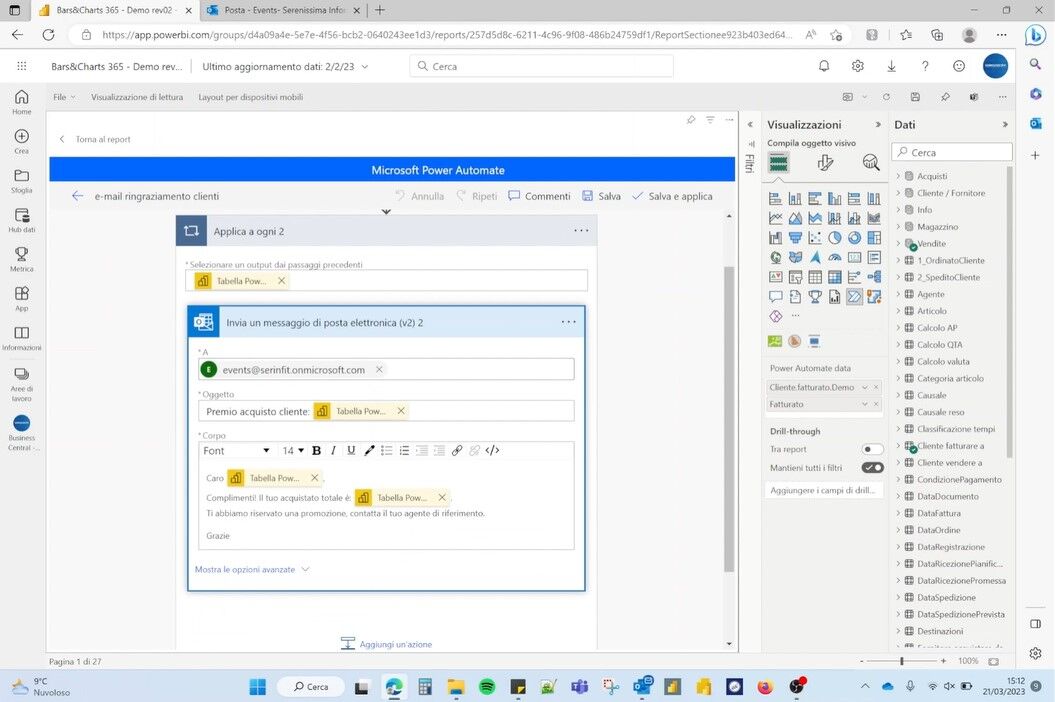
Task: Toggle Mantieni tutti i filtri switch
Action: pos(872,468)
